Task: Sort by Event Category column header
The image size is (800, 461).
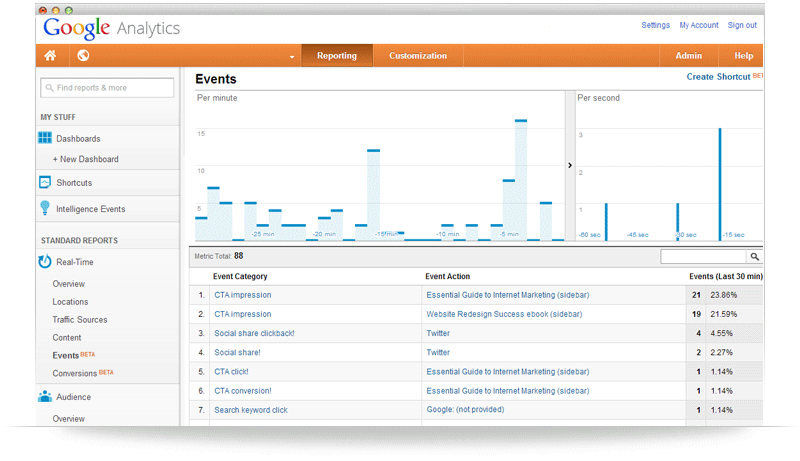Action: [240, 276]
